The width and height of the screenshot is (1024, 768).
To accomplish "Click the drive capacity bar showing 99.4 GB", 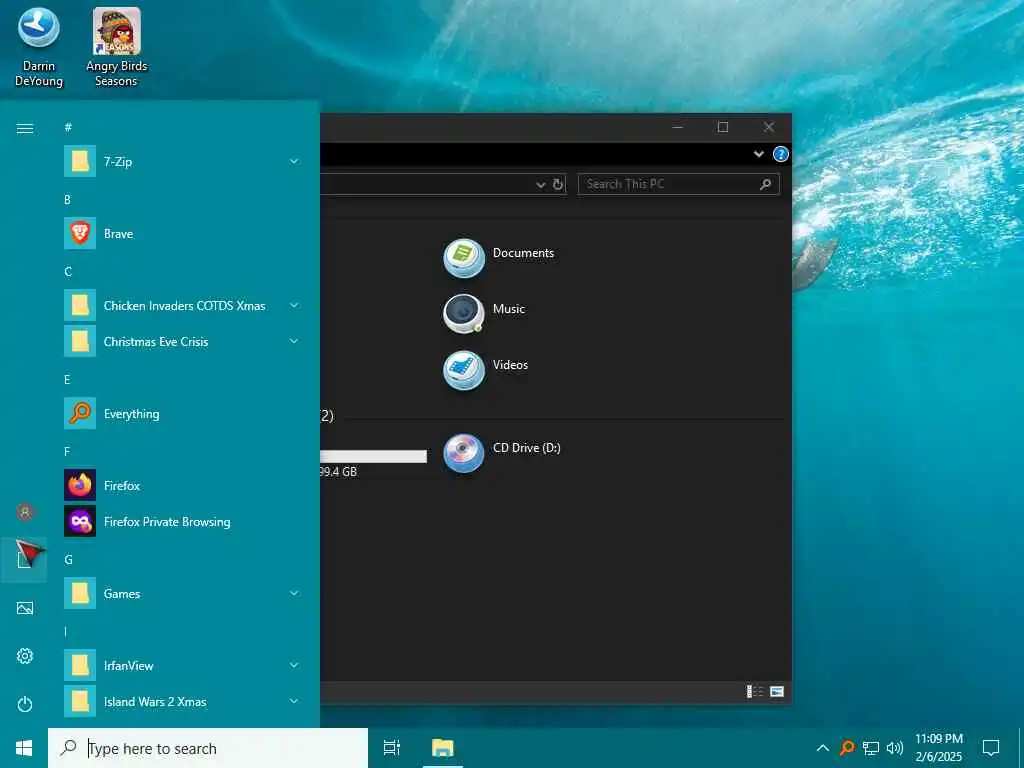I will (x=374, y=456).
